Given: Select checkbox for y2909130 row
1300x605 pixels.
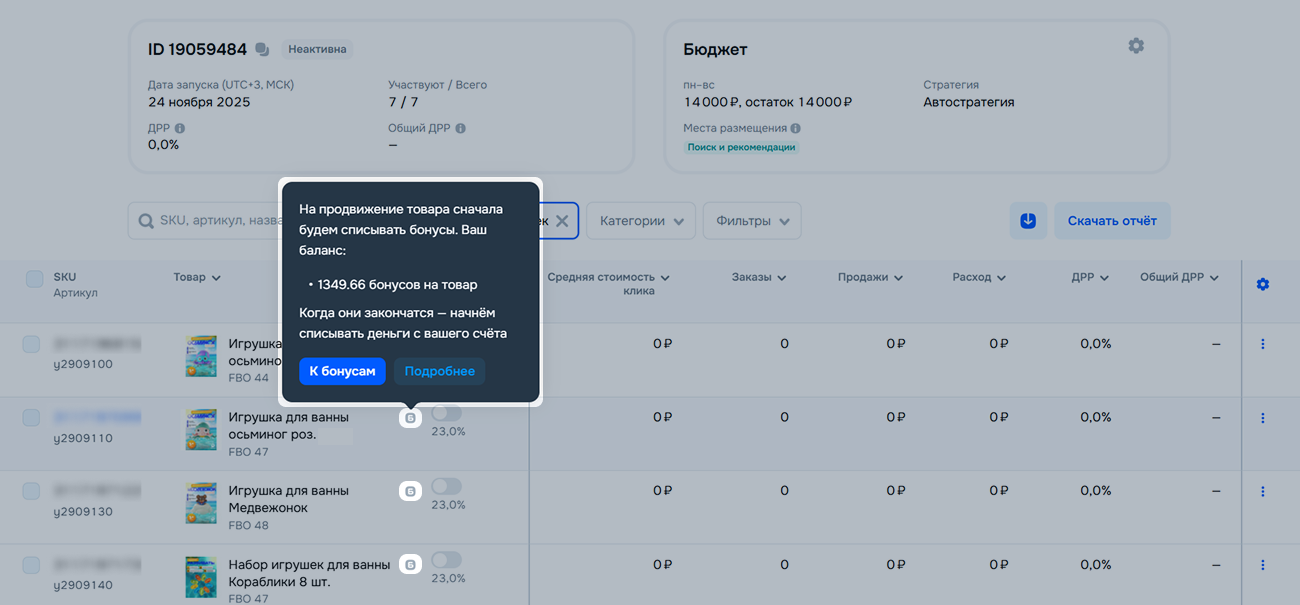Looking at the screenshot, I should tap(31, 491).
